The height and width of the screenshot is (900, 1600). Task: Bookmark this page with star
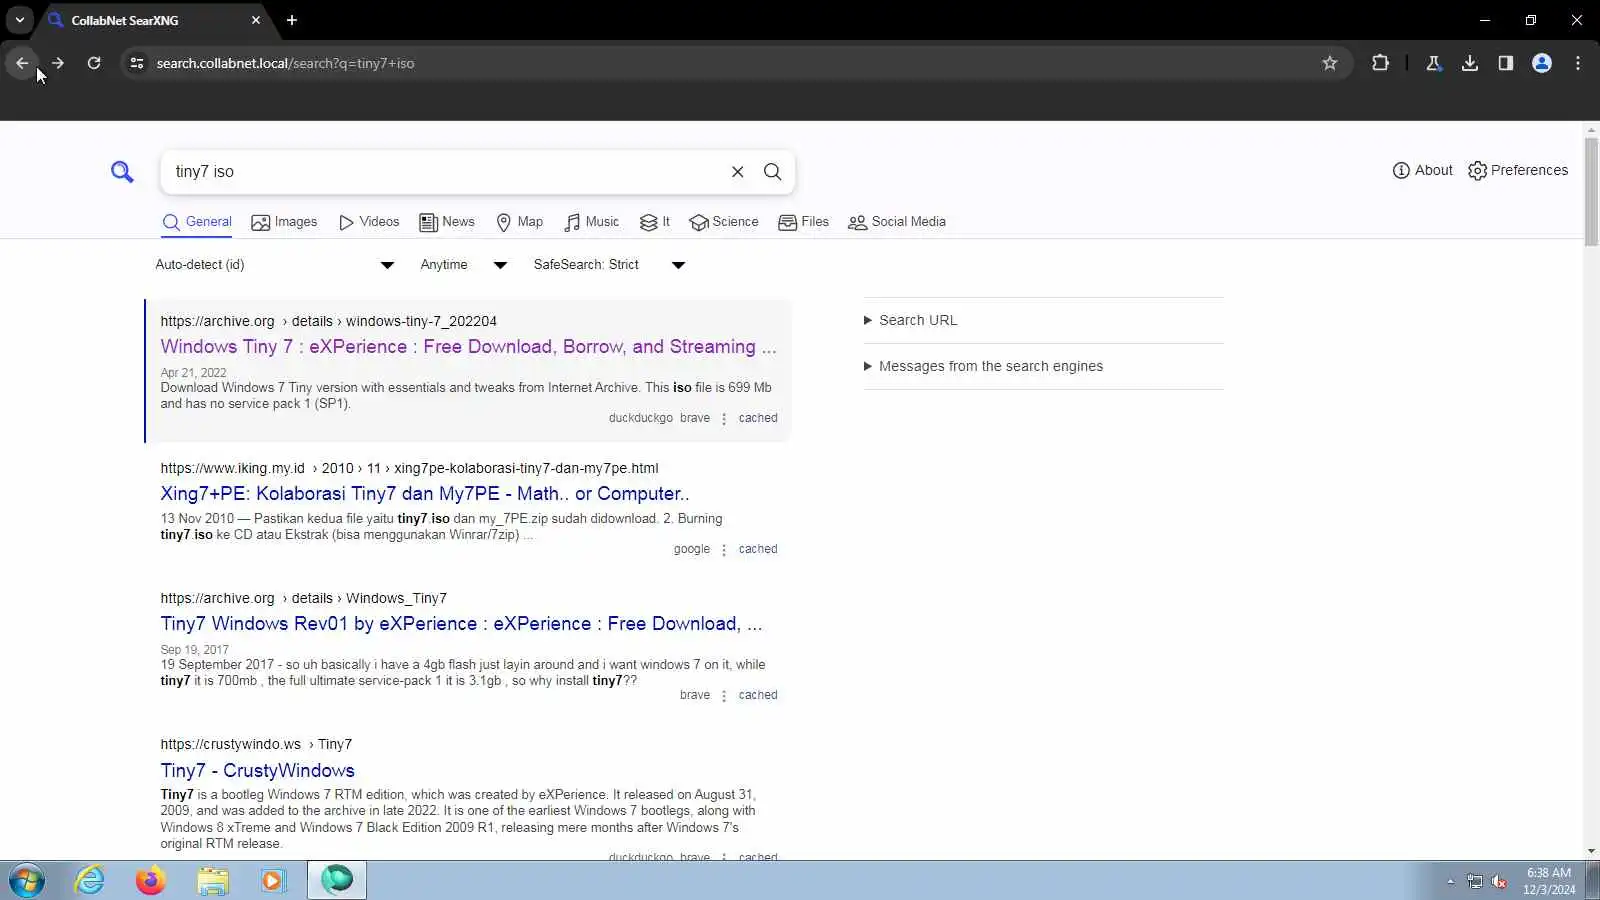pyautogui.click(x=1330, y=63)
